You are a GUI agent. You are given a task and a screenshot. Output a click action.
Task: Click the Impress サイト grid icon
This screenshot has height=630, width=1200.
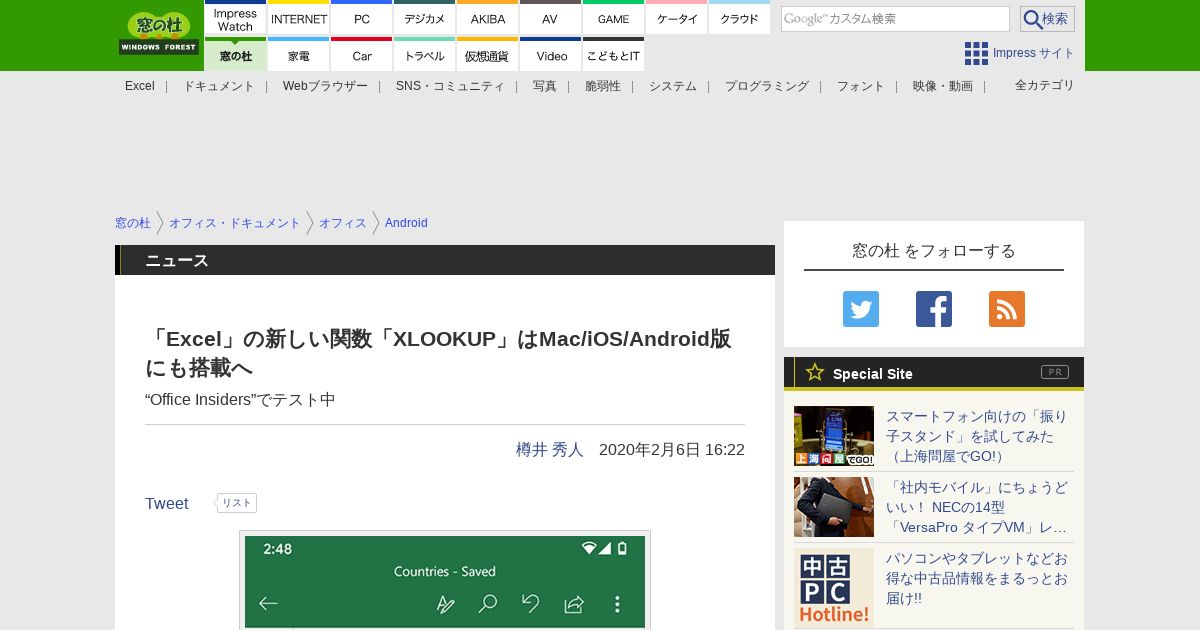point(976,53)
